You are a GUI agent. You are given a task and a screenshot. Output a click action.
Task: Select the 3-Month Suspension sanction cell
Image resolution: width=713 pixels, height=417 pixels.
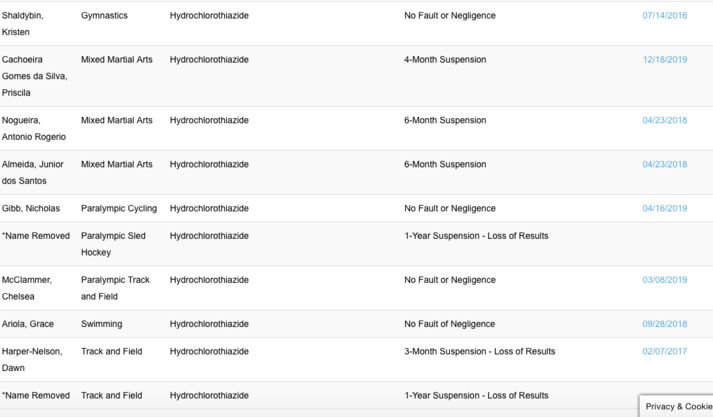[x=479, y=352]
